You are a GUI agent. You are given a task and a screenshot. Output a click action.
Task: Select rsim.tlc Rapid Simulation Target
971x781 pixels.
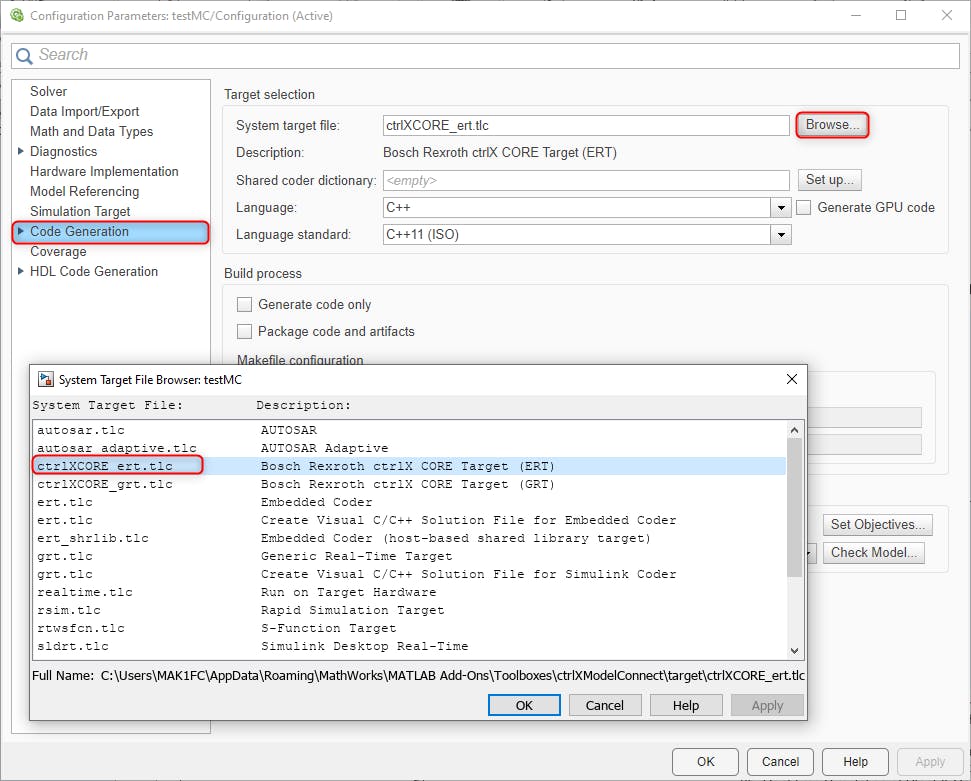[x=410, y=610]
